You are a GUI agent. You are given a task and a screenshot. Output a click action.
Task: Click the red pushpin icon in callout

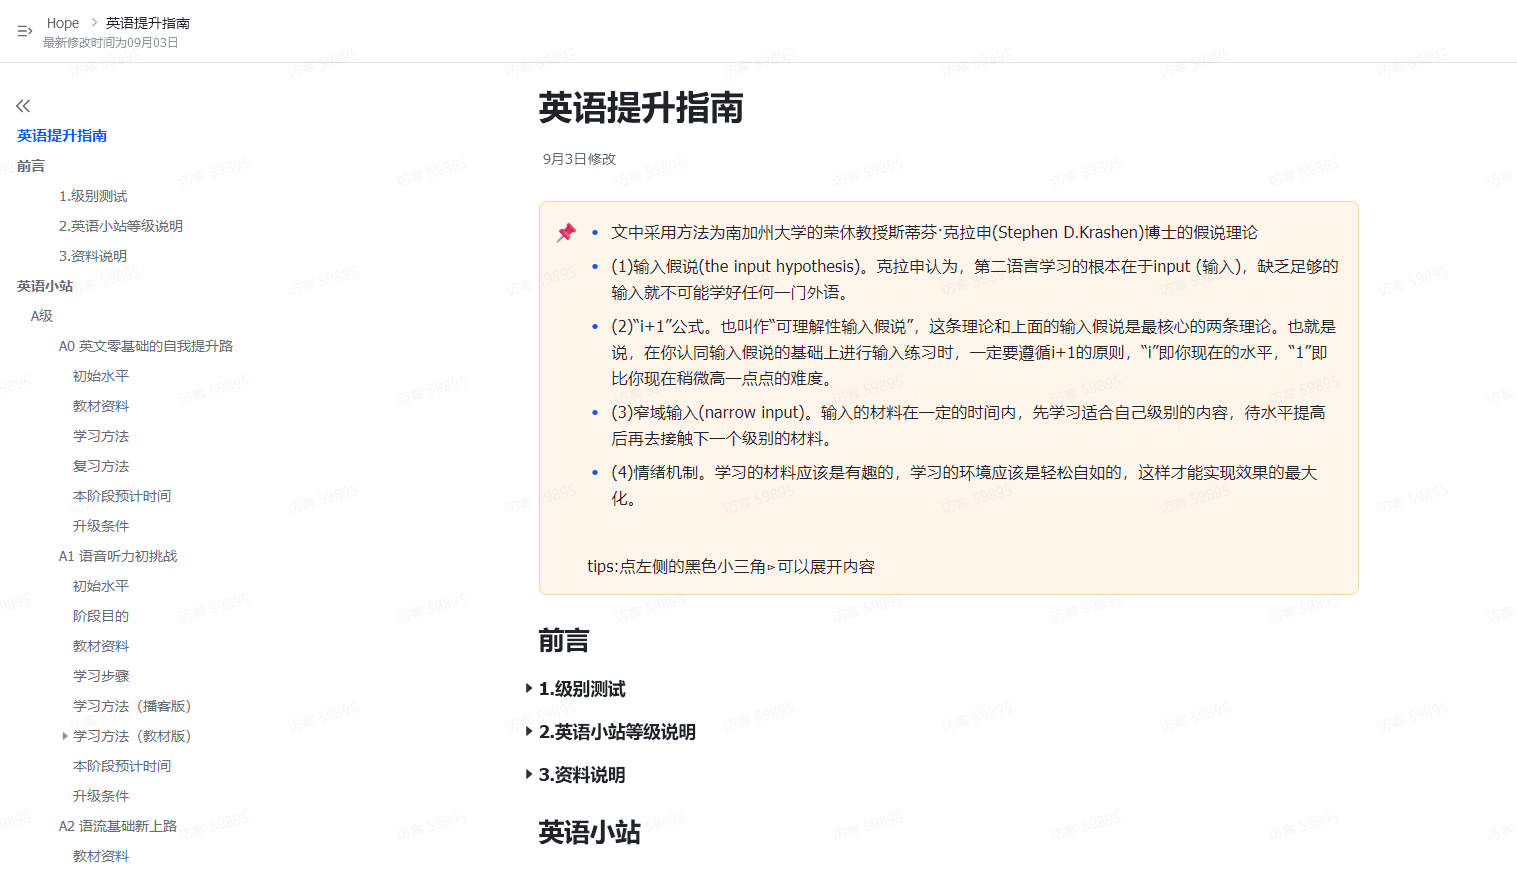(x=566, y=233)
